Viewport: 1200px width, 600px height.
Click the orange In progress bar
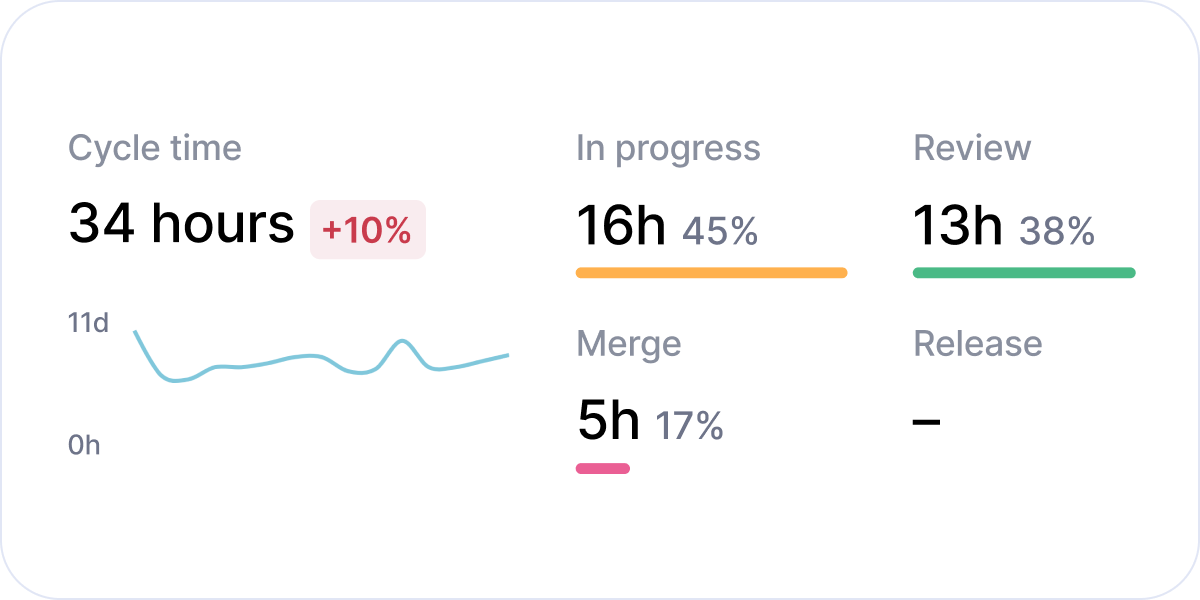pyautogui.click(x=711, y=272)
